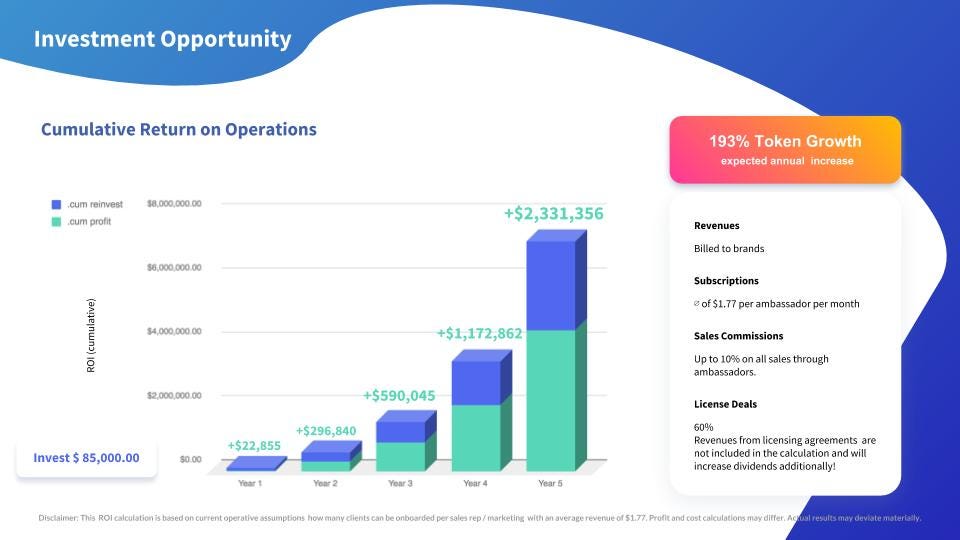Click the $2,000,000.00 axis value
960x540 pixels.
(x=174, y=396)
